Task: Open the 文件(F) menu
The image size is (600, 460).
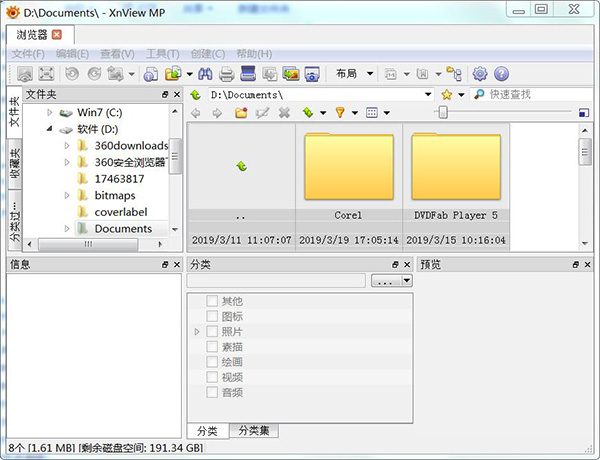Action: (28, 54)
